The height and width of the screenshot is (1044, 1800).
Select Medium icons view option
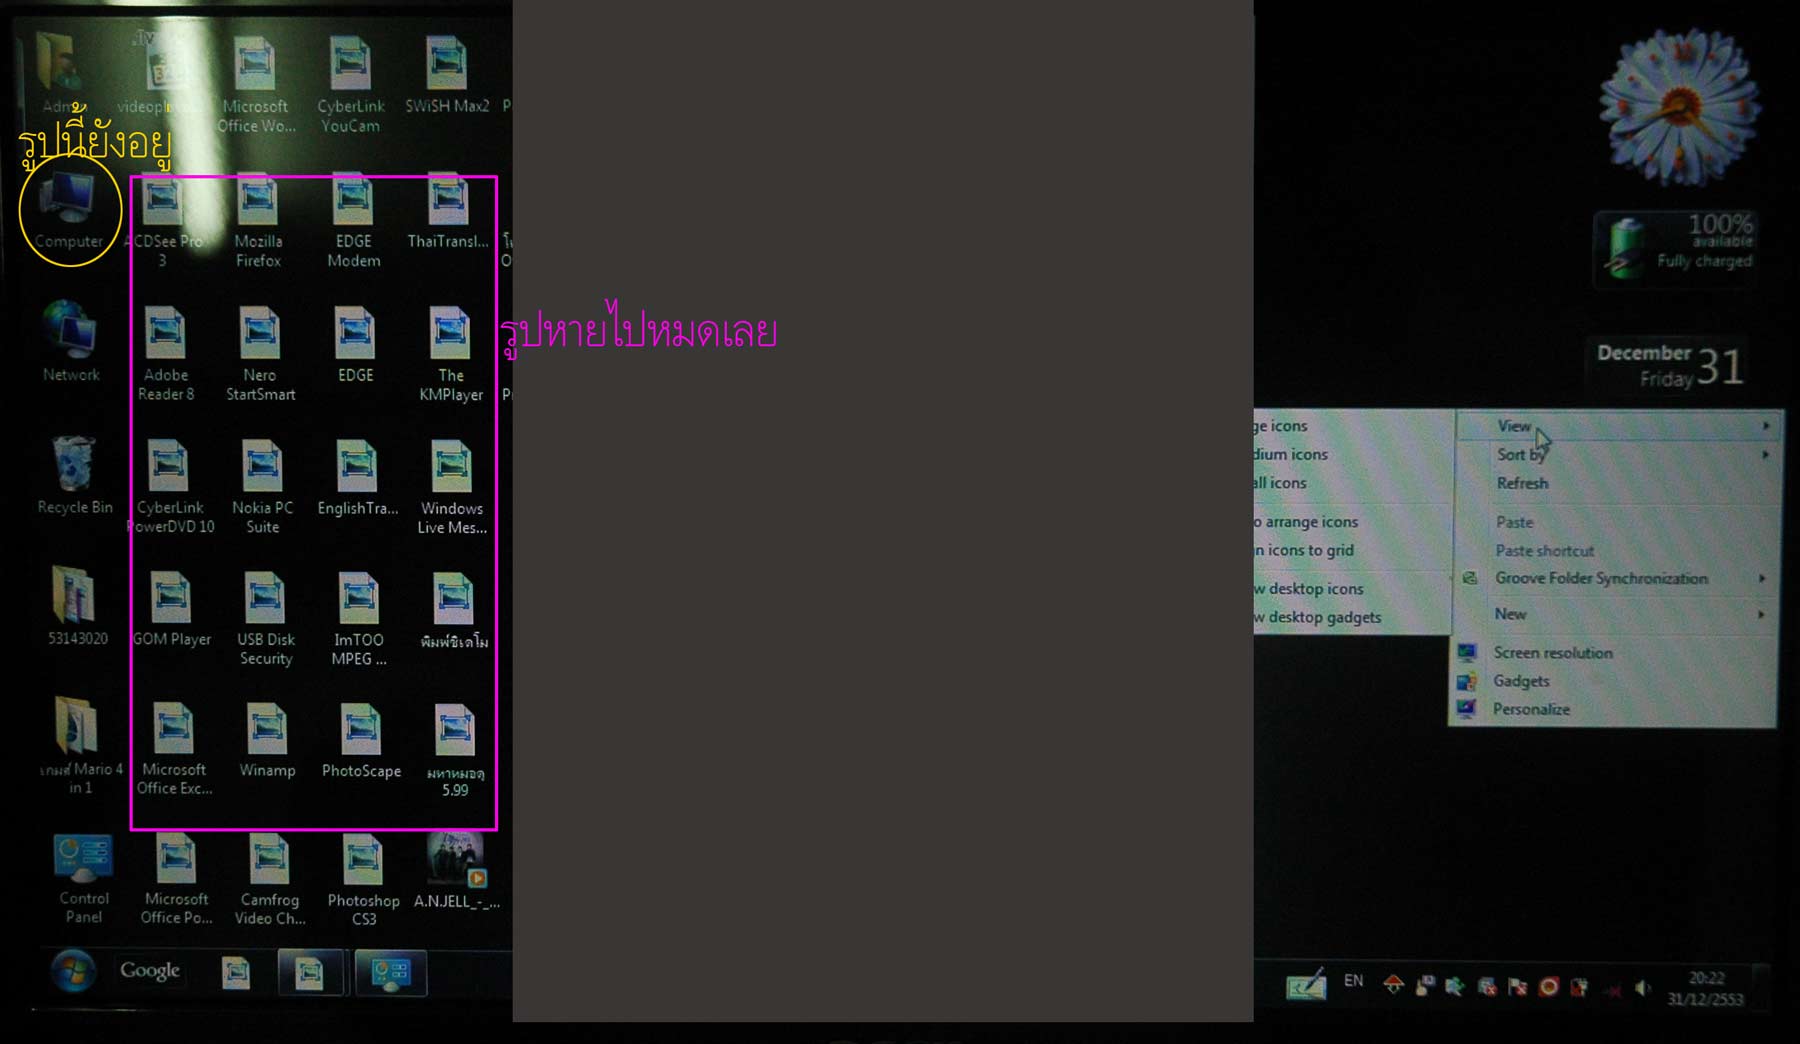(x=1353, y=454)
